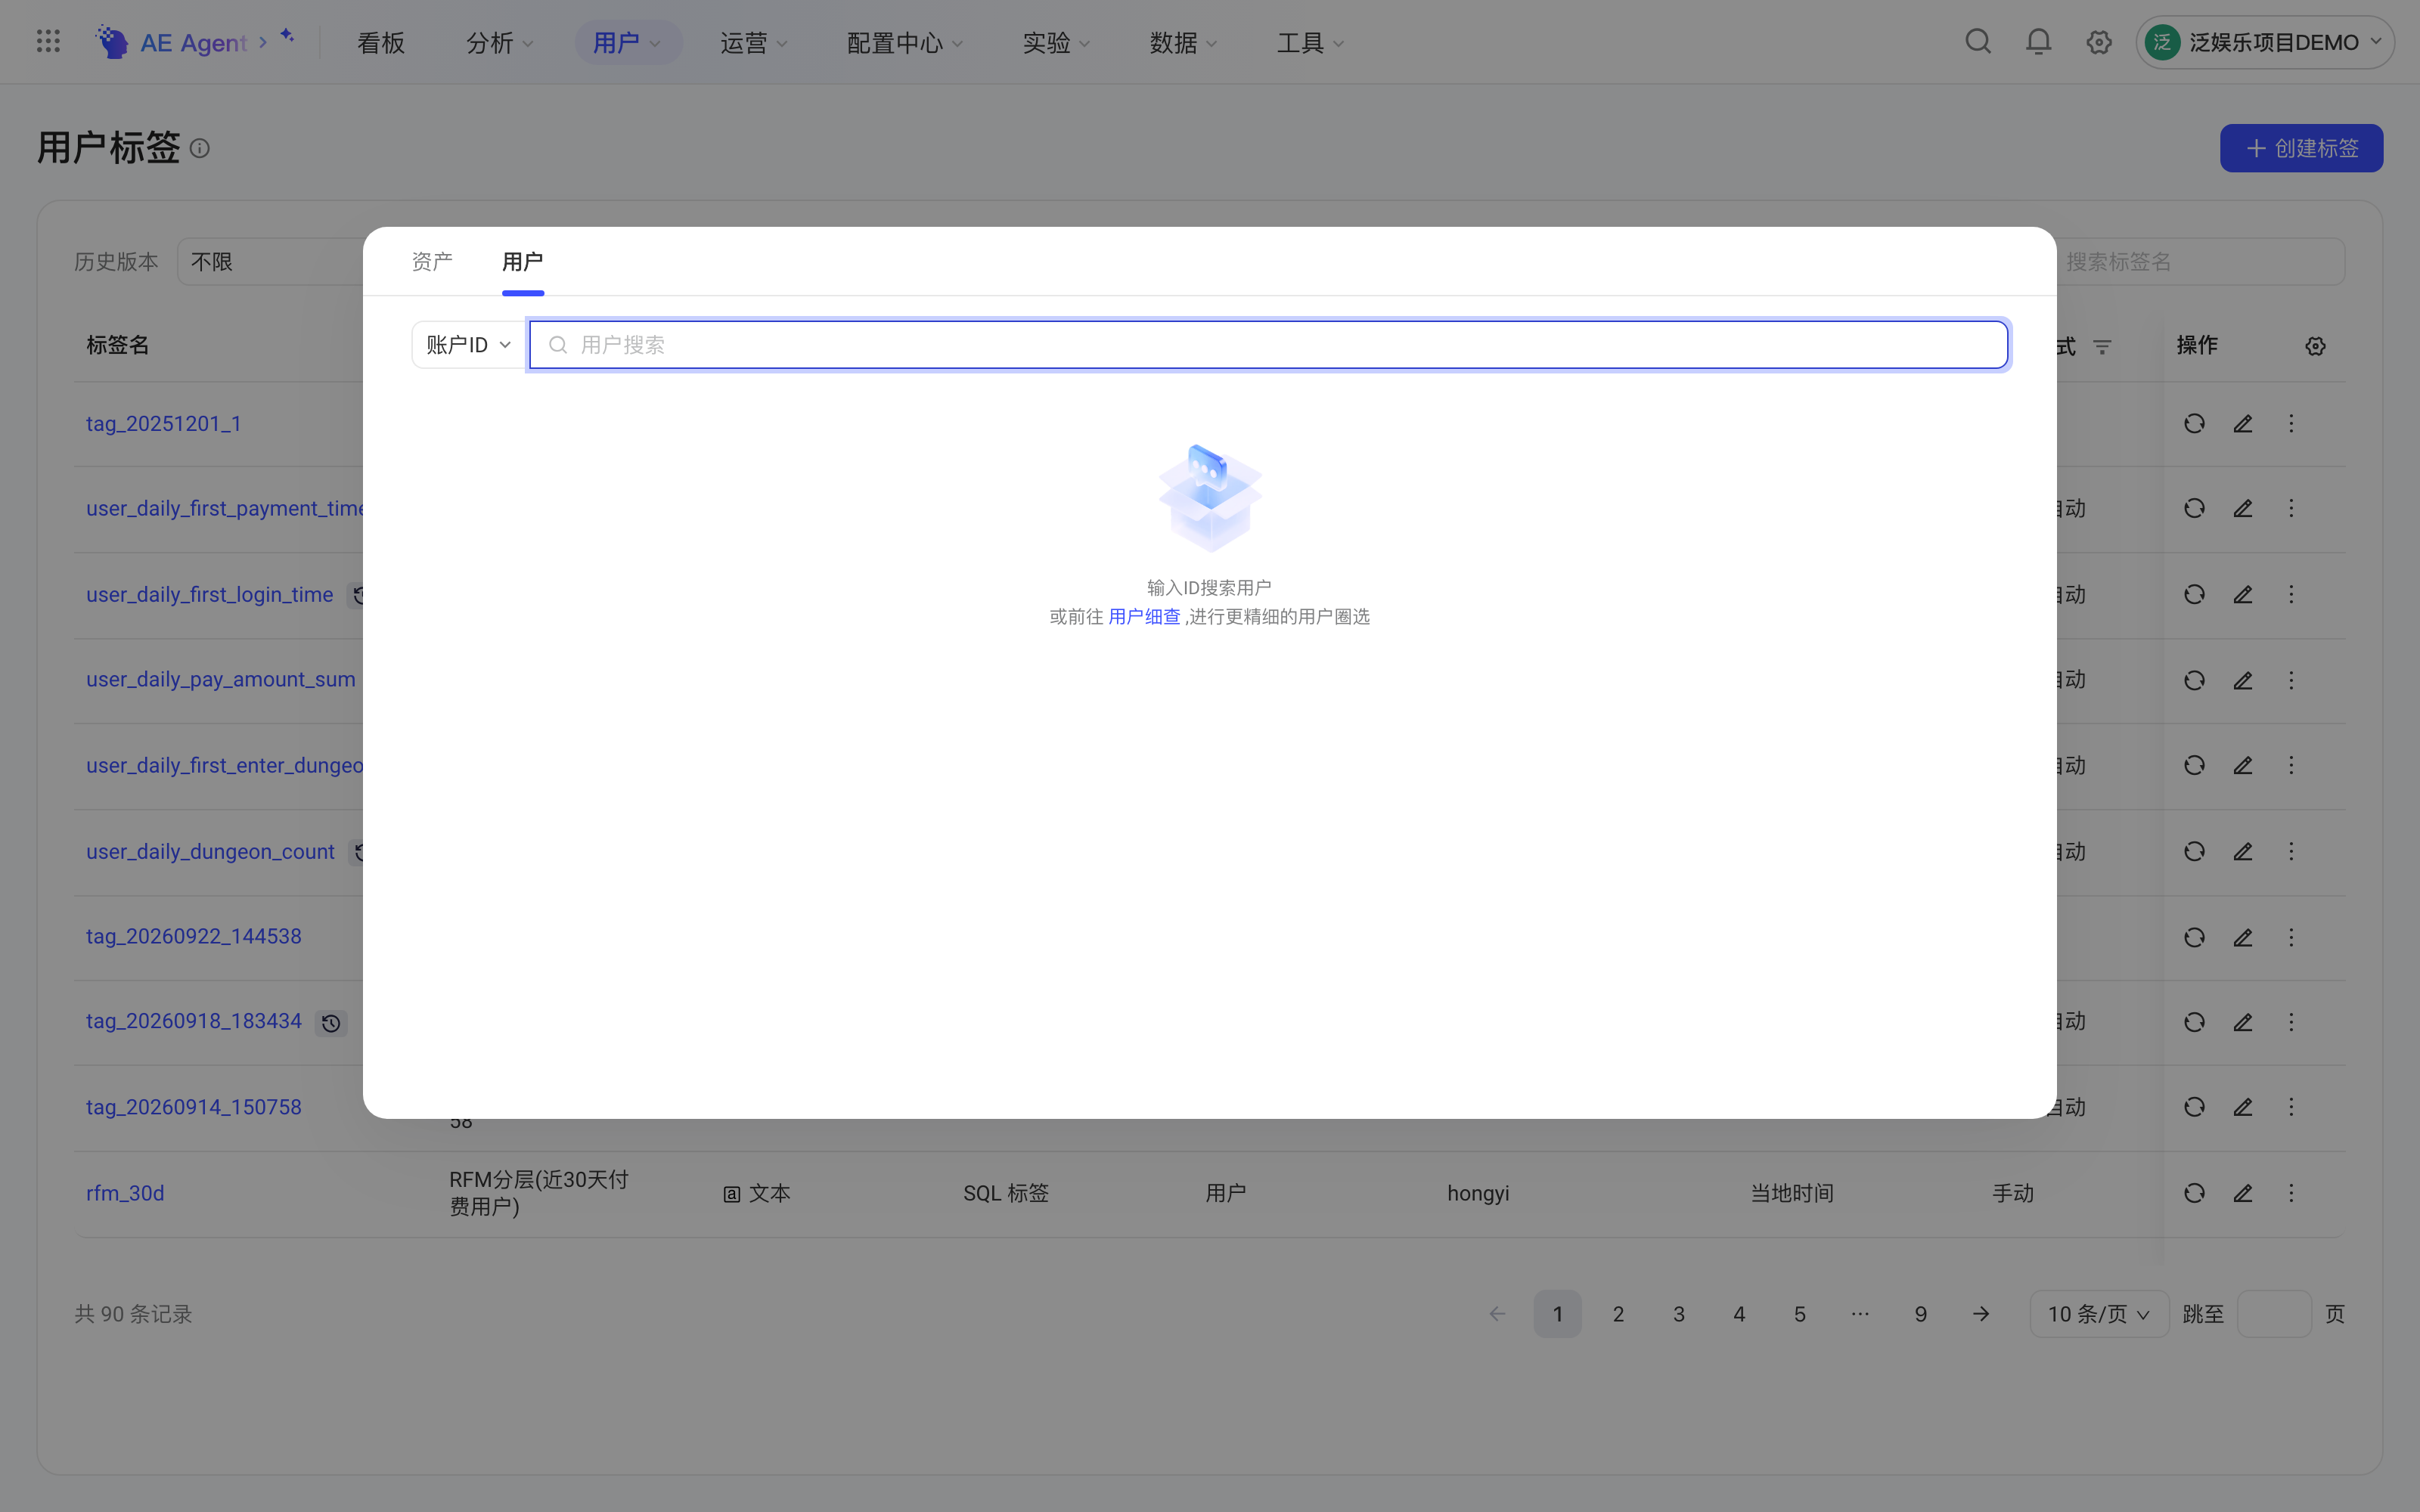Open the notifications bell icon
This screenshot has width=2420, height=1512.
tap(2038, 42)
